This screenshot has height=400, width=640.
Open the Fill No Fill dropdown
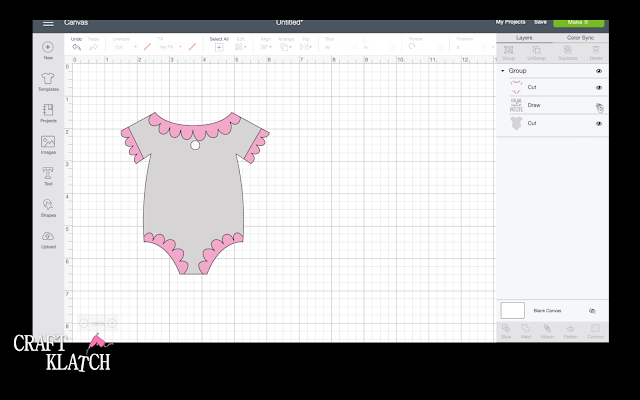pos(171,47)
